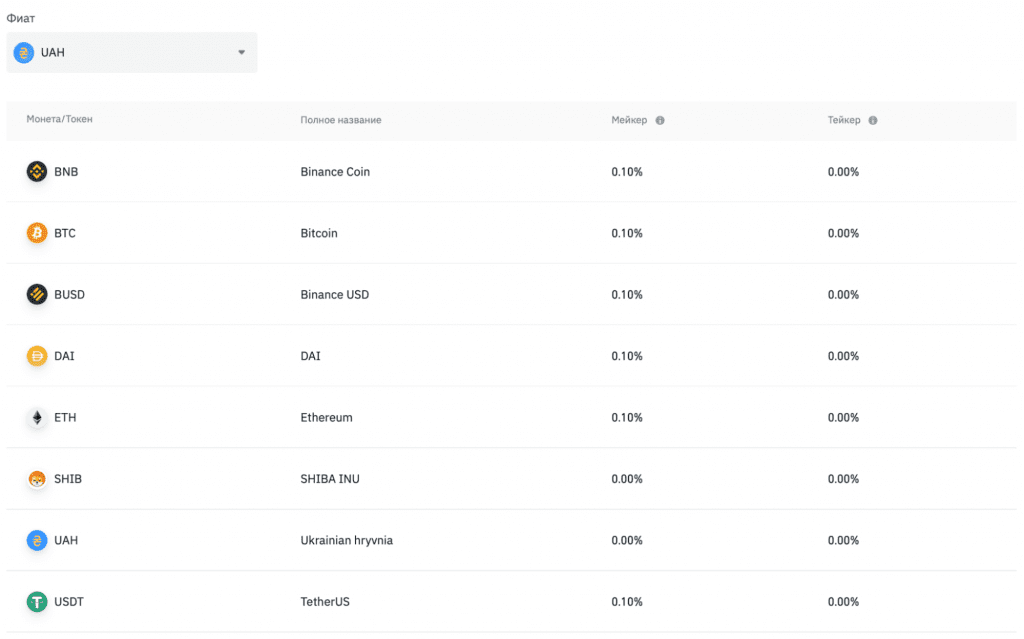Image resolution: width=1024 pixels, height=639 pixels.
Task: Click the UAH currency icon in dropdown
Action: (x=23, y=52)
